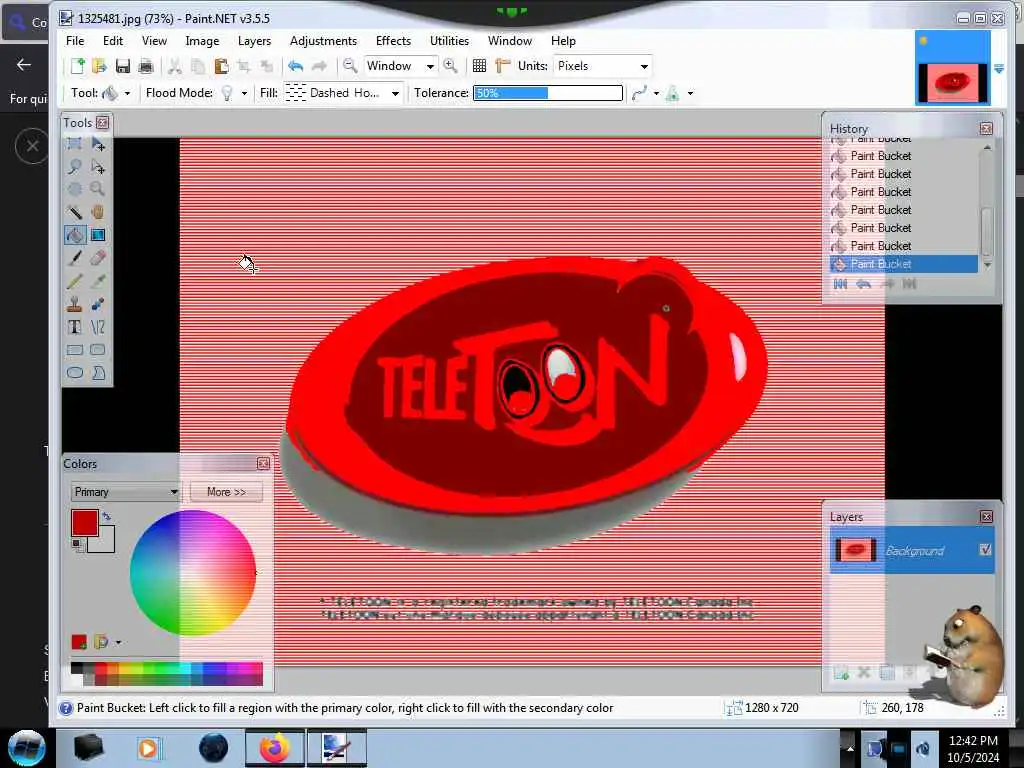Select the highlighted Paint Bucket history entry

pyautogui.click(x=904, y=264)
